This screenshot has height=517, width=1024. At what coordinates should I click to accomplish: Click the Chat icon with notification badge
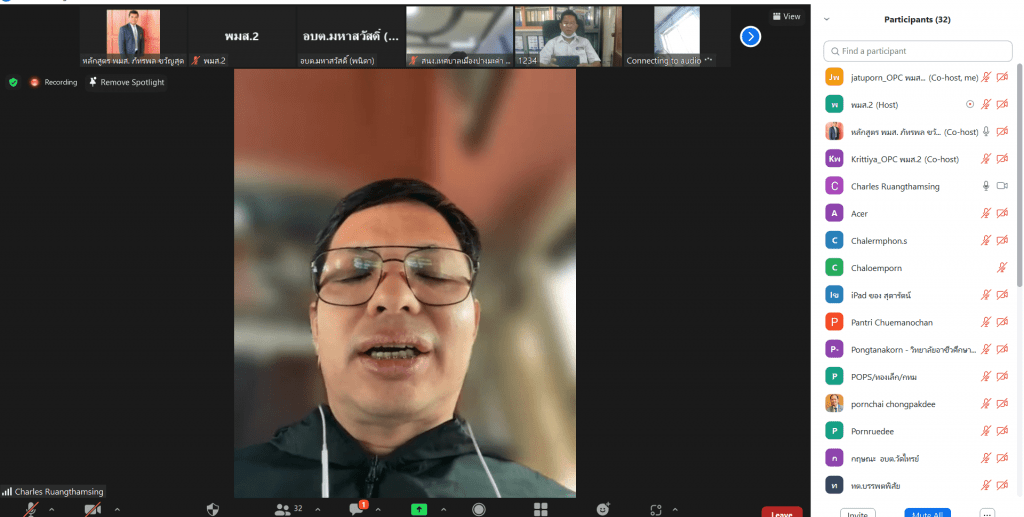(x=356, y=509)
